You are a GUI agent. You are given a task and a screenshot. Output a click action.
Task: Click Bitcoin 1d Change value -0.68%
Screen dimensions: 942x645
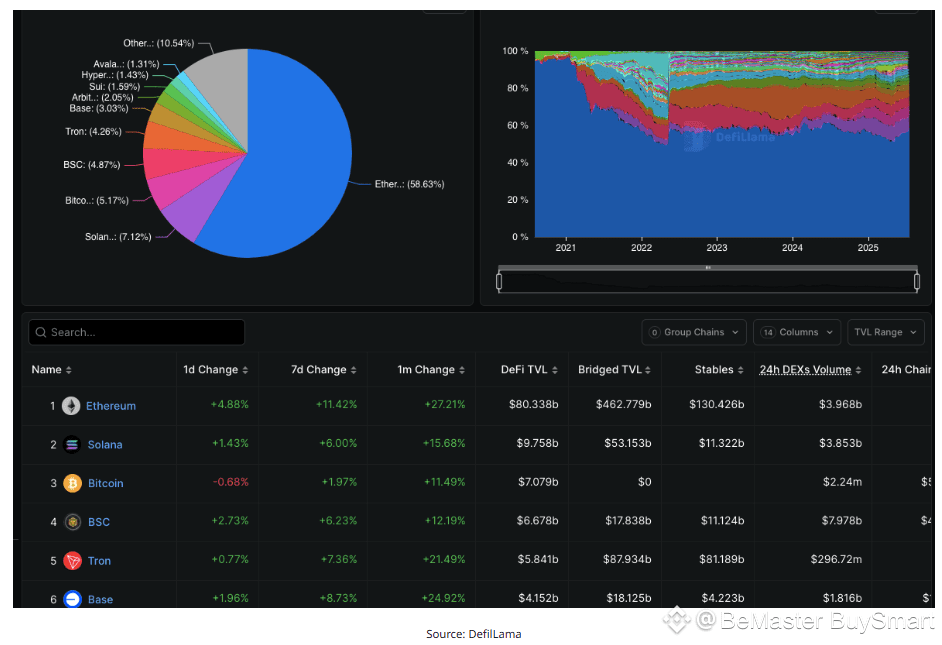point(231,482)
